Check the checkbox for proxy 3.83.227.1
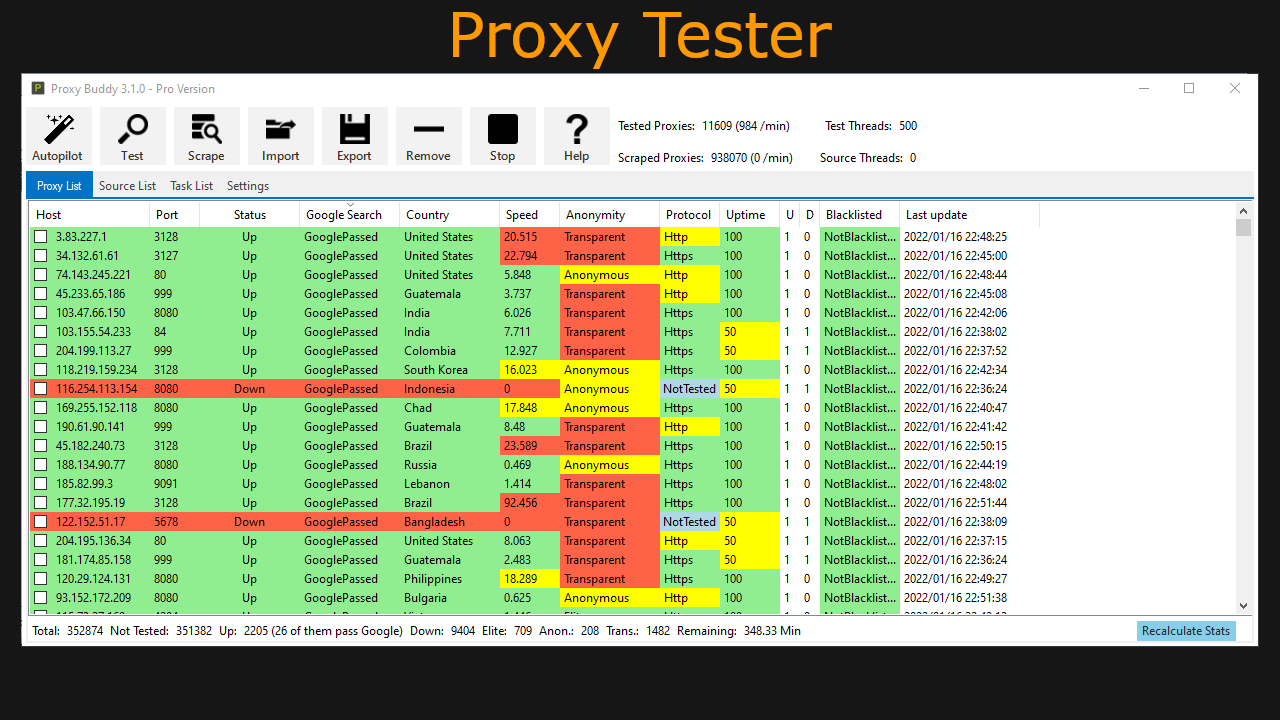Screen dimensions: 1280x720 tap(38, 236)
